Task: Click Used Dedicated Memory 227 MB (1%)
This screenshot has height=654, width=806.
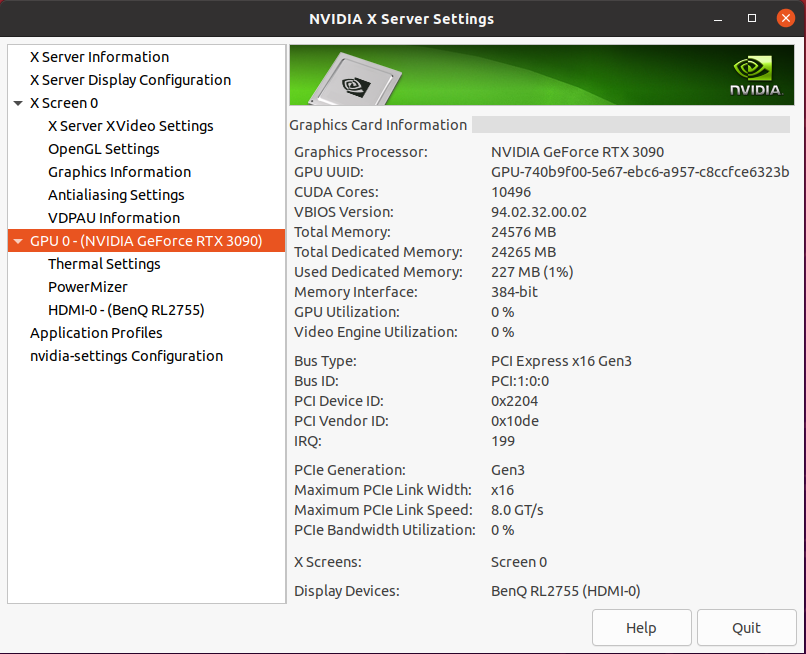Action: (x=532, y=272)
